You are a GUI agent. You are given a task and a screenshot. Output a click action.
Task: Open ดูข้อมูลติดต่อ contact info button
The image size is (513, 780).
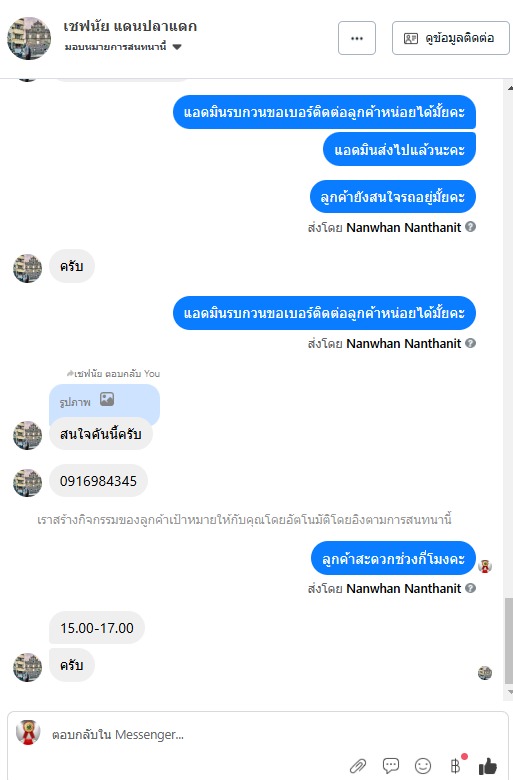[450, 38]
